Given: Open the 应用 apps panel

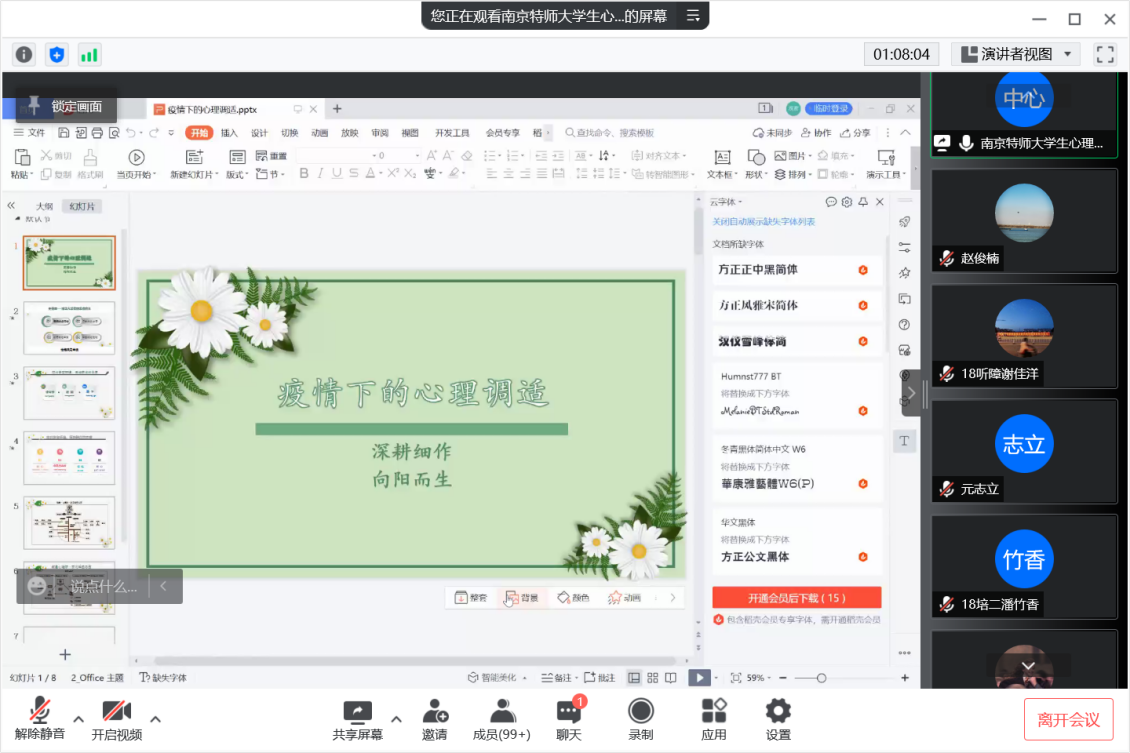Looking at the screenshot, I should click(713, 720).
